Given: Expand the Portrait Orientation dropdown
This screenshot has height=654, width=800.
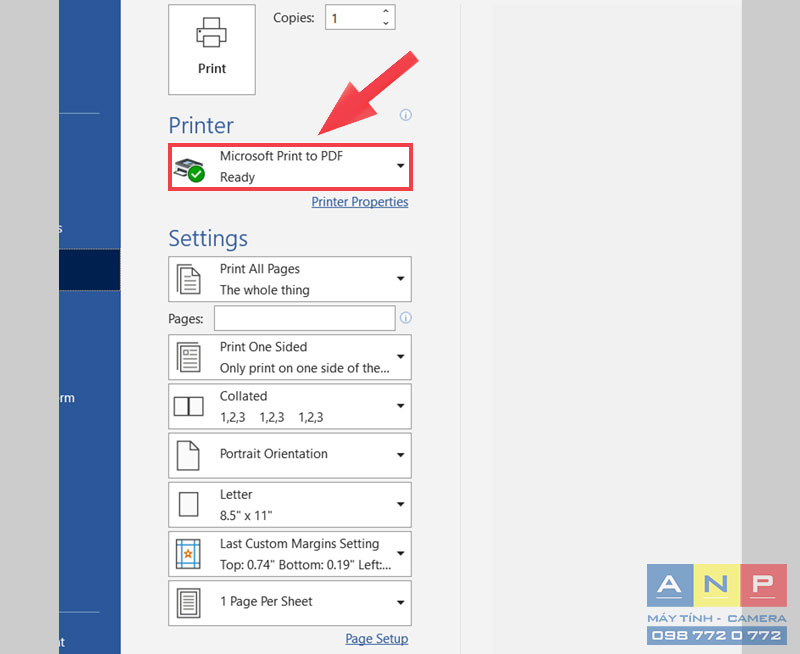Looking at the screenshot, I should (290, 456).
